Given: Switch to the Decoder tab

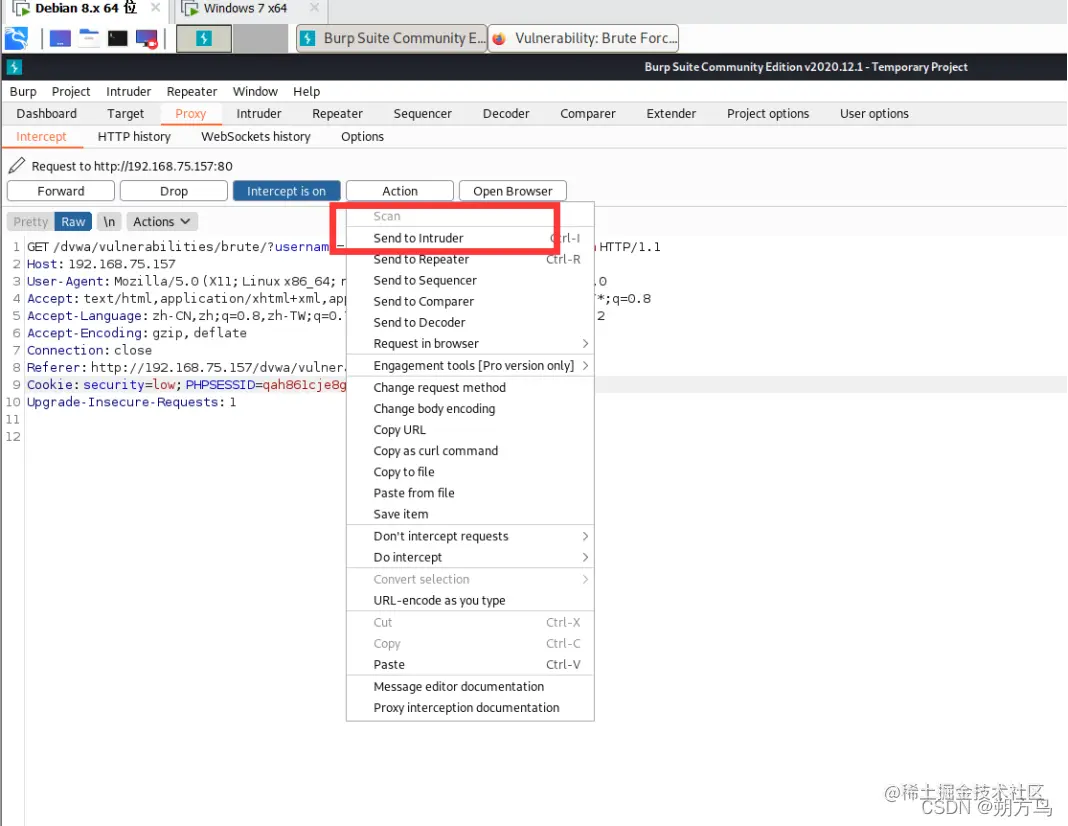Looking at the screenshot, I should 505,114.
